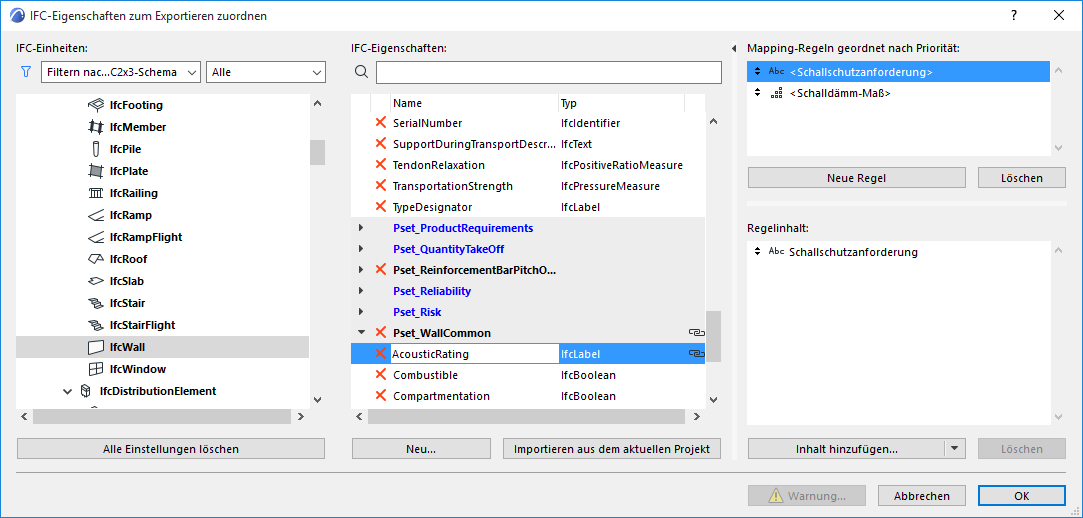Click the Abbrechen button
Viewport: 1083px width, 518px height.
[921, 496]
